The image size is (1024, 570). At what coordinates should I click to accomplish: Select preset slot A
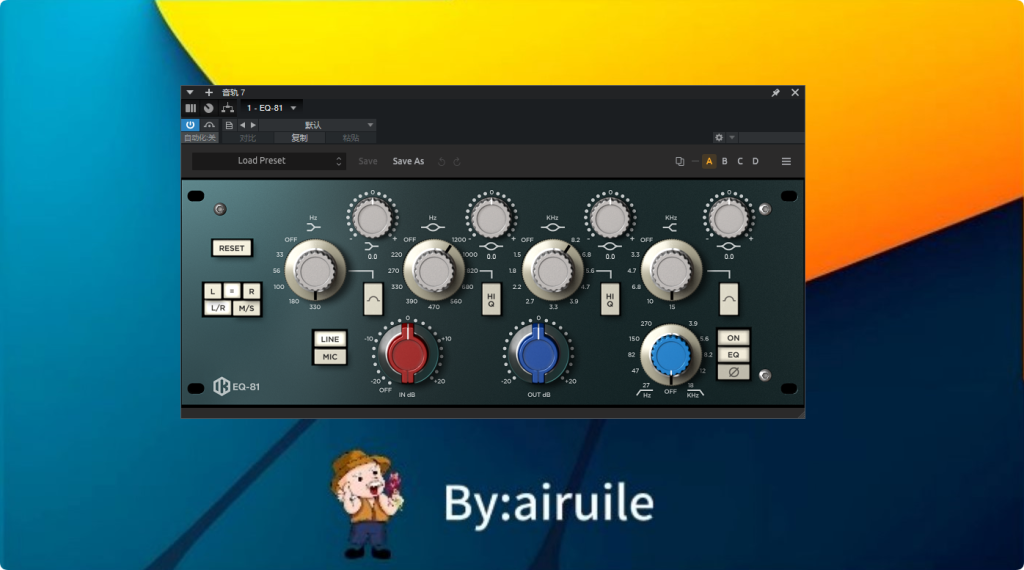click(x=709, y=161)
